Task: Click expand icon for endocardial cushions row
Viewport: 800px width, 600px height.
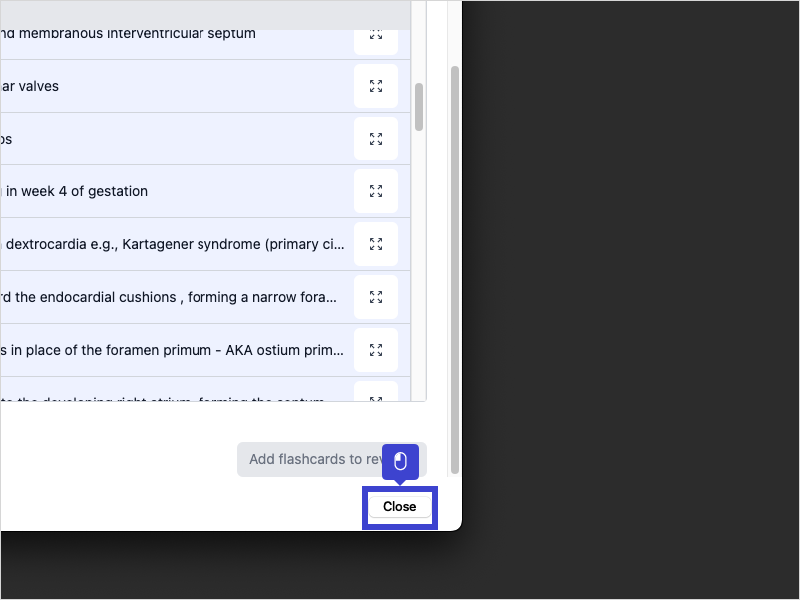Action: tap(376, 297)
